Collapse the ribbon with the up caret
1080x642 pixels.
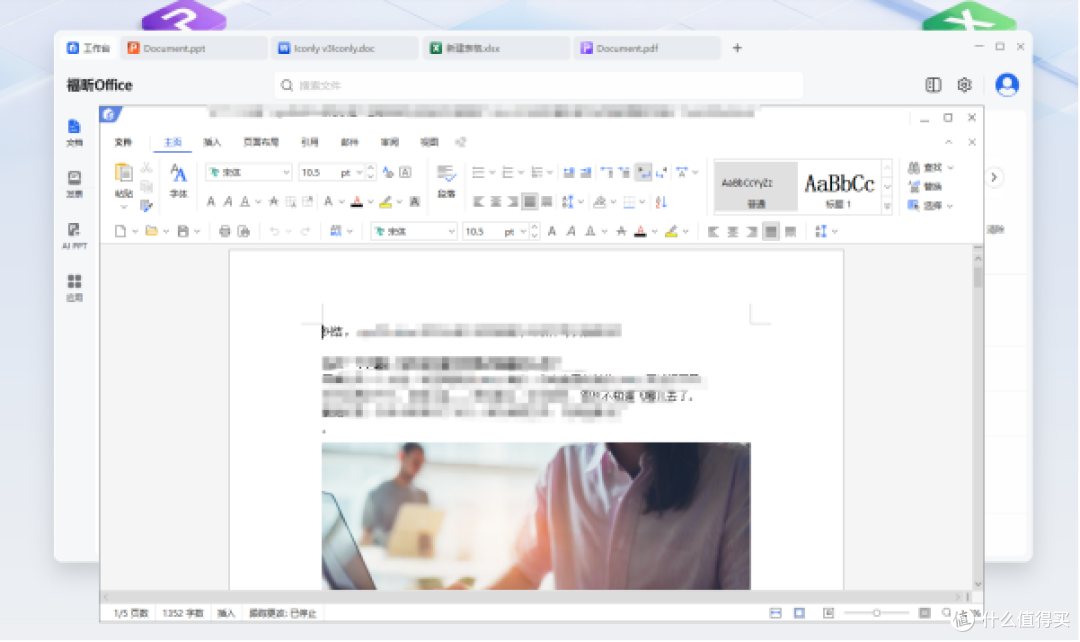point(949,142)
